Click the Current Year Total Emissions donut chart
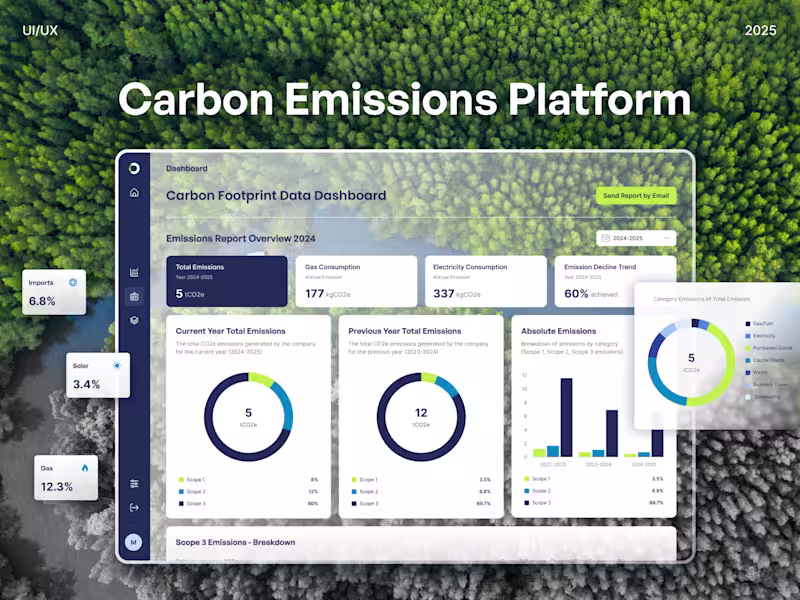Viewport: 800px width, 600px height. click(x=248, y=417)
